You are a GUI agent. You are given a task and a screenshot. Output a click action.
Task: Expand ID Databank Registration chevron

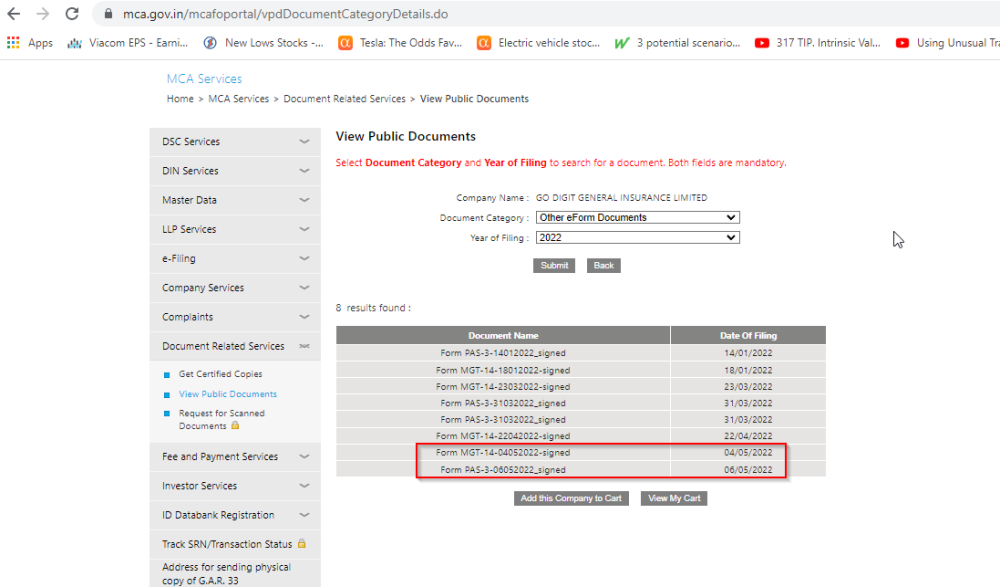tap(304, 515)
